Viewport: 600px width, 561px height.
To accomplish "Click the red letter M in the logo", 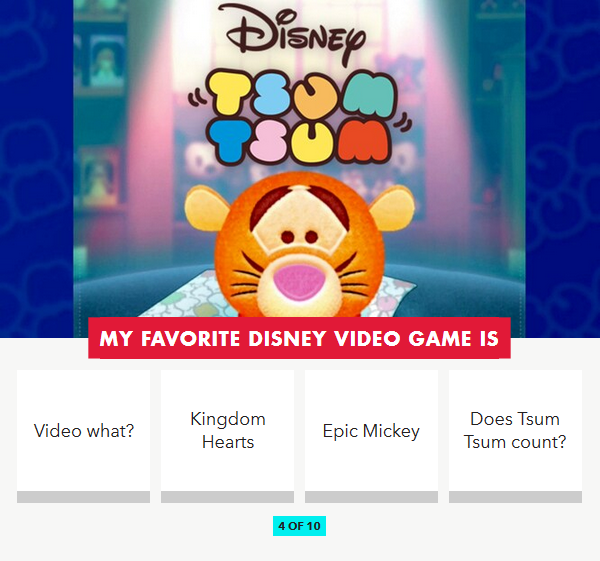I will coord(366,141).
